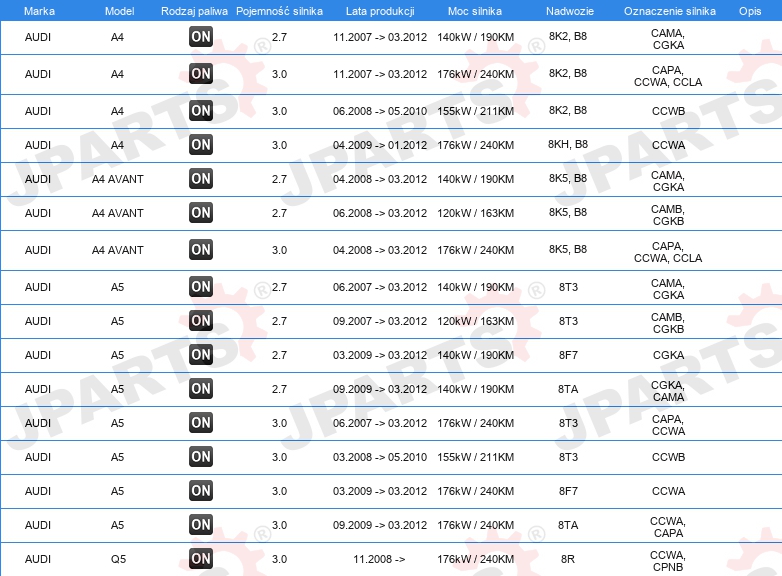Select the CCWA engine code in the 8KH row
Viewport: 782px width, 576px height.
click(668, 145)
